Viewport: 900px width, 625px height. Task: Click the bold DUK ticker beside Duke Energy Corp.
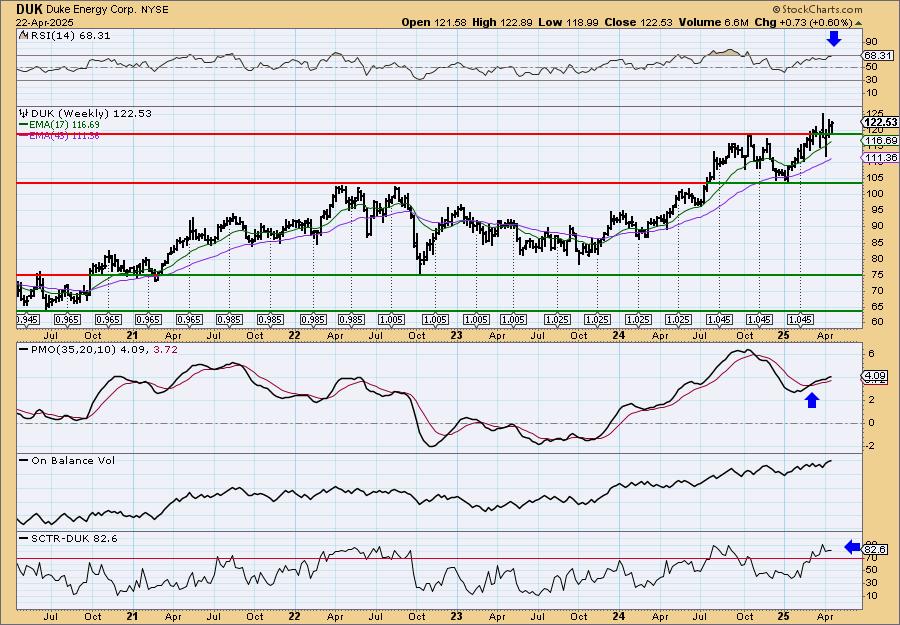click(x=28, y=9)
